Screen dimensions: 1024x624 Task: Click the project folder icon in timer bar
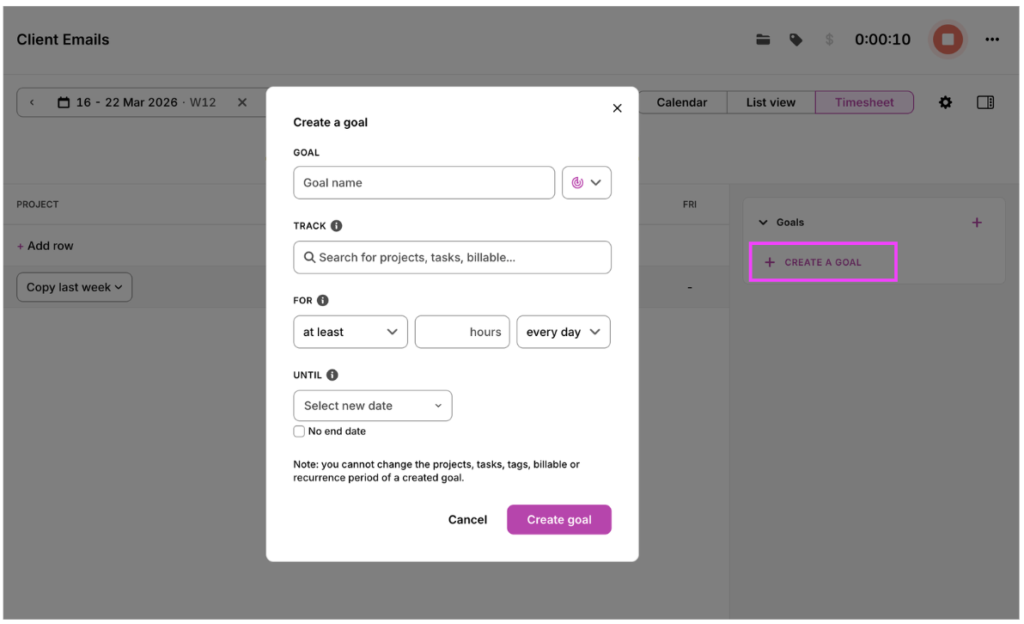click(x=763, y=40)
